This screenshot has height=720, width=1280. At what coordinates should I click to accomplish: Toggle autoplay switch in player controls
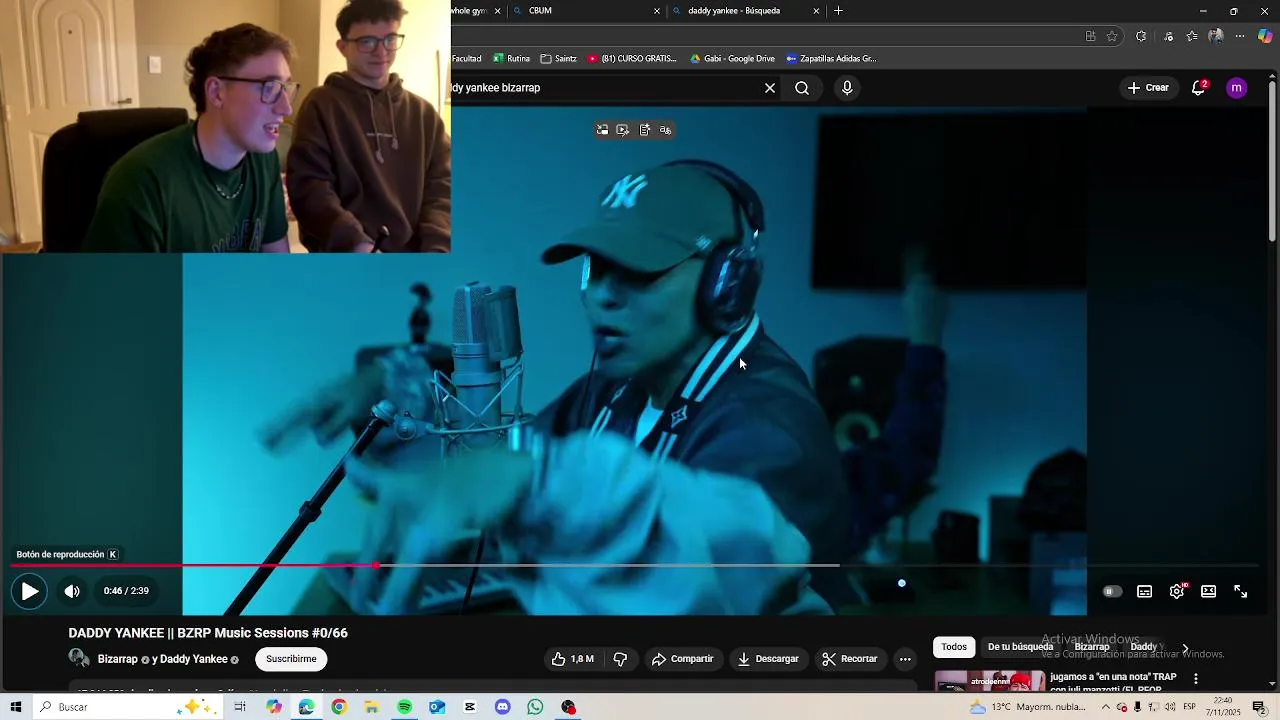pos(1111,592)
